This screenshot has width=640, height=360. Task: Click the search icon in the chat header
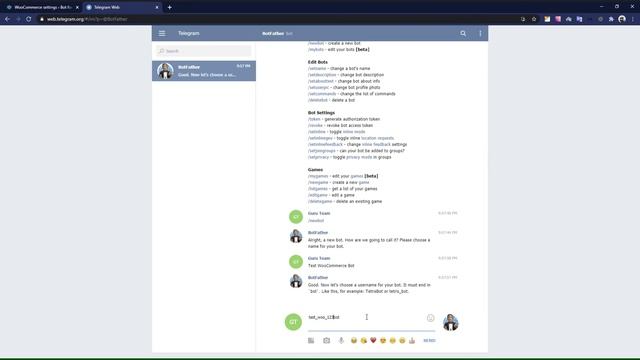pos(463,33)
